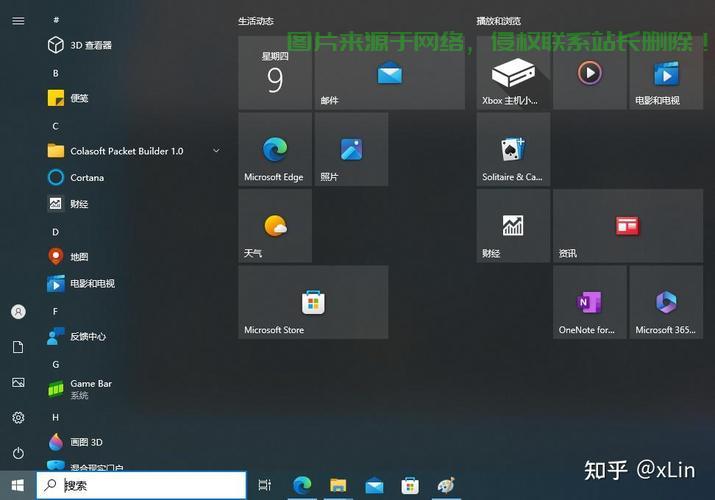Open the Microsoft 365... tile
Viewport: 715px width, 500px height.
[666, 302]
